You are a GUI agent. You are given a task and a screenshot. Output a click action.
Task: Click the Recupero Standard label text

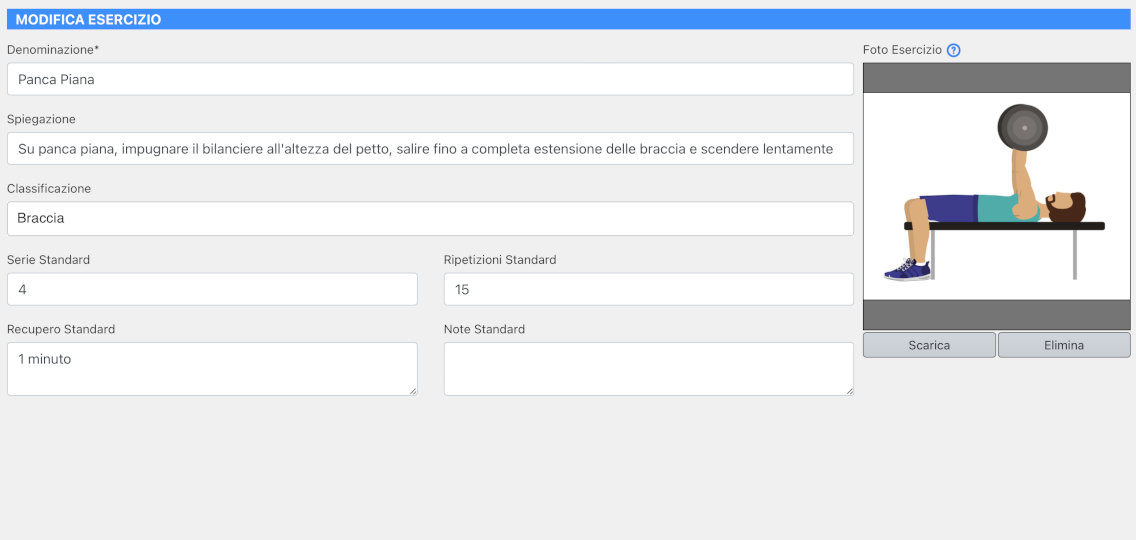pos(61,329)
